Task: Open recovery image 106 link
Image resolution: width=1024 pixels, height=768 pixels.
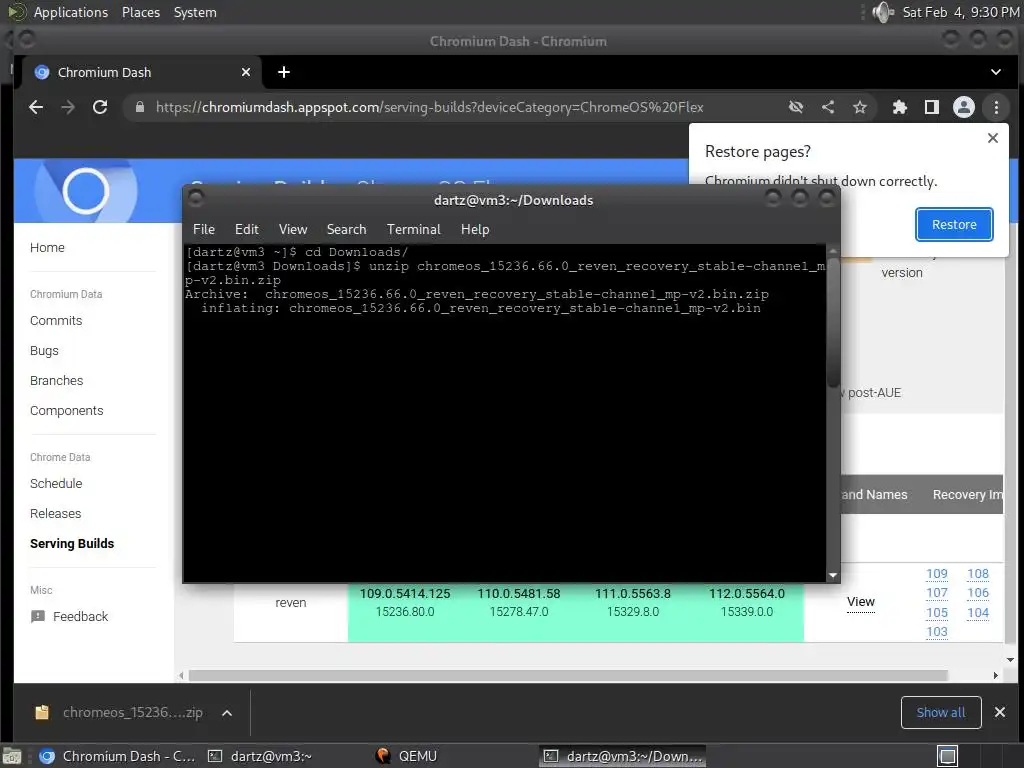Action: [x=978, y=593]
